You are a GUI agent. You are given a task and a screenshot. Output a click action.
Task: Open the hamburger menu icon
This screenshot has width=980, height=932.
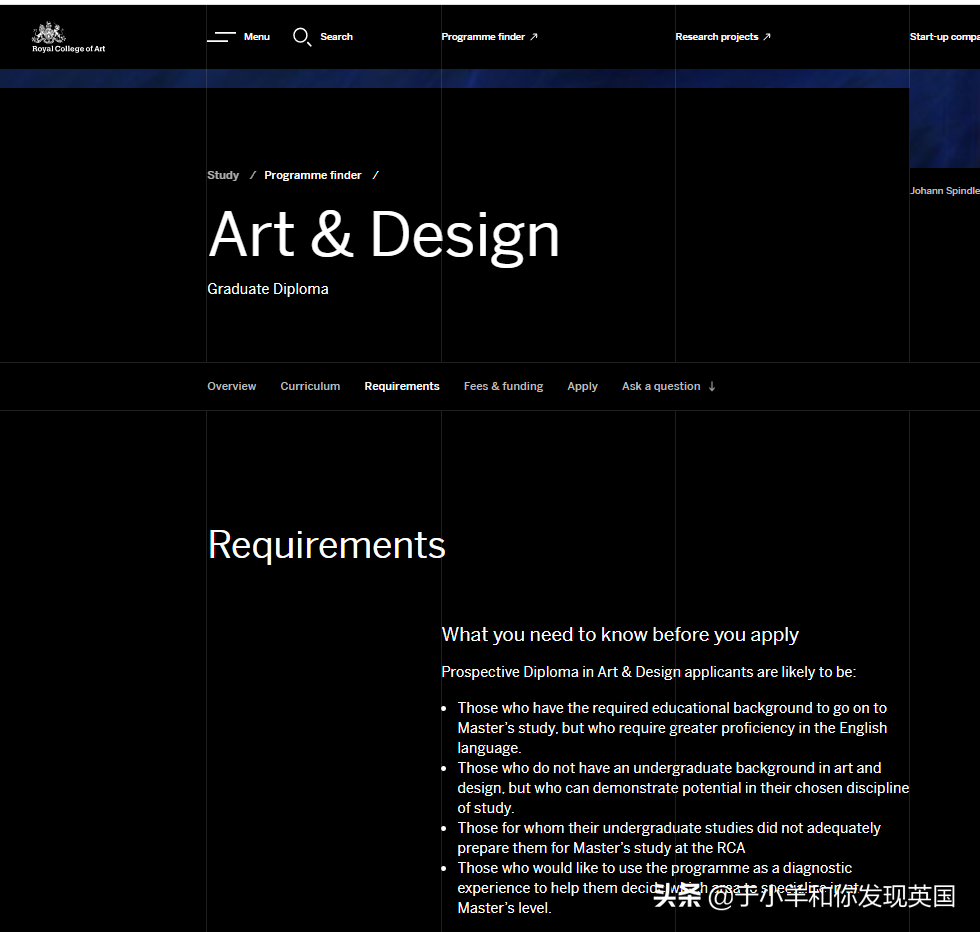(x=221, y=37)
